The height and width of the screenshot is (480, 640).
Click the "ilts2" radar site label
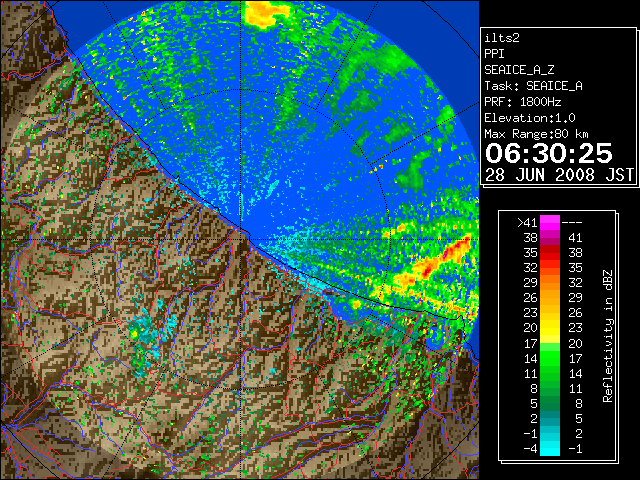[x=502, y=38]
